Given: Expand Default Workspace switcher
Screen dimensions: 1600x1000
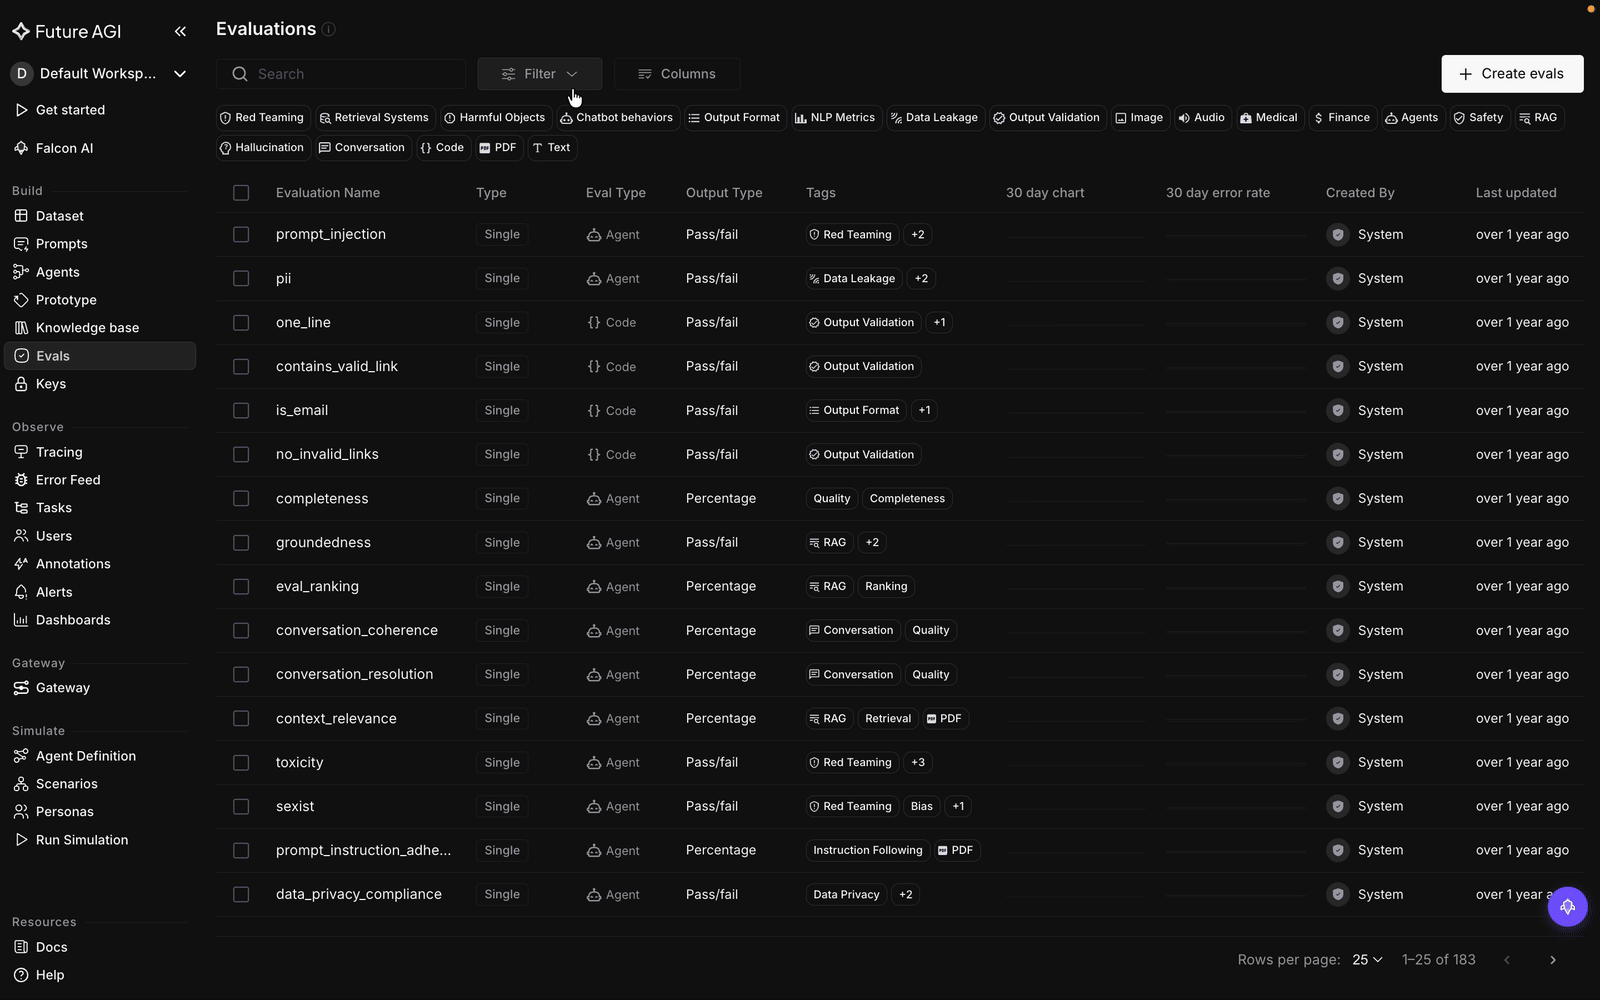Looking at the screenshot, I should pos(100,73).
